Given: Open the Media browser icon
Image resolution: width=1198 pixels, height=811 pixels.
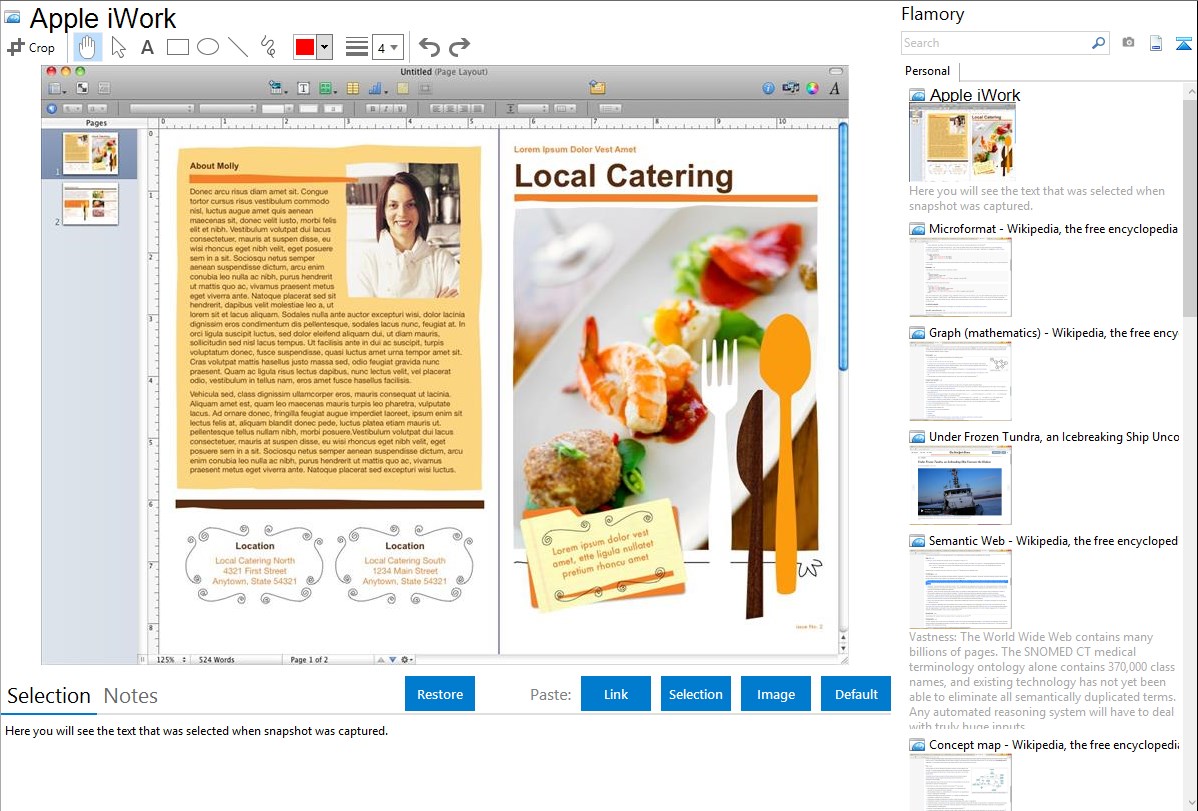Looking at the screenshot, I should [791, 89].
